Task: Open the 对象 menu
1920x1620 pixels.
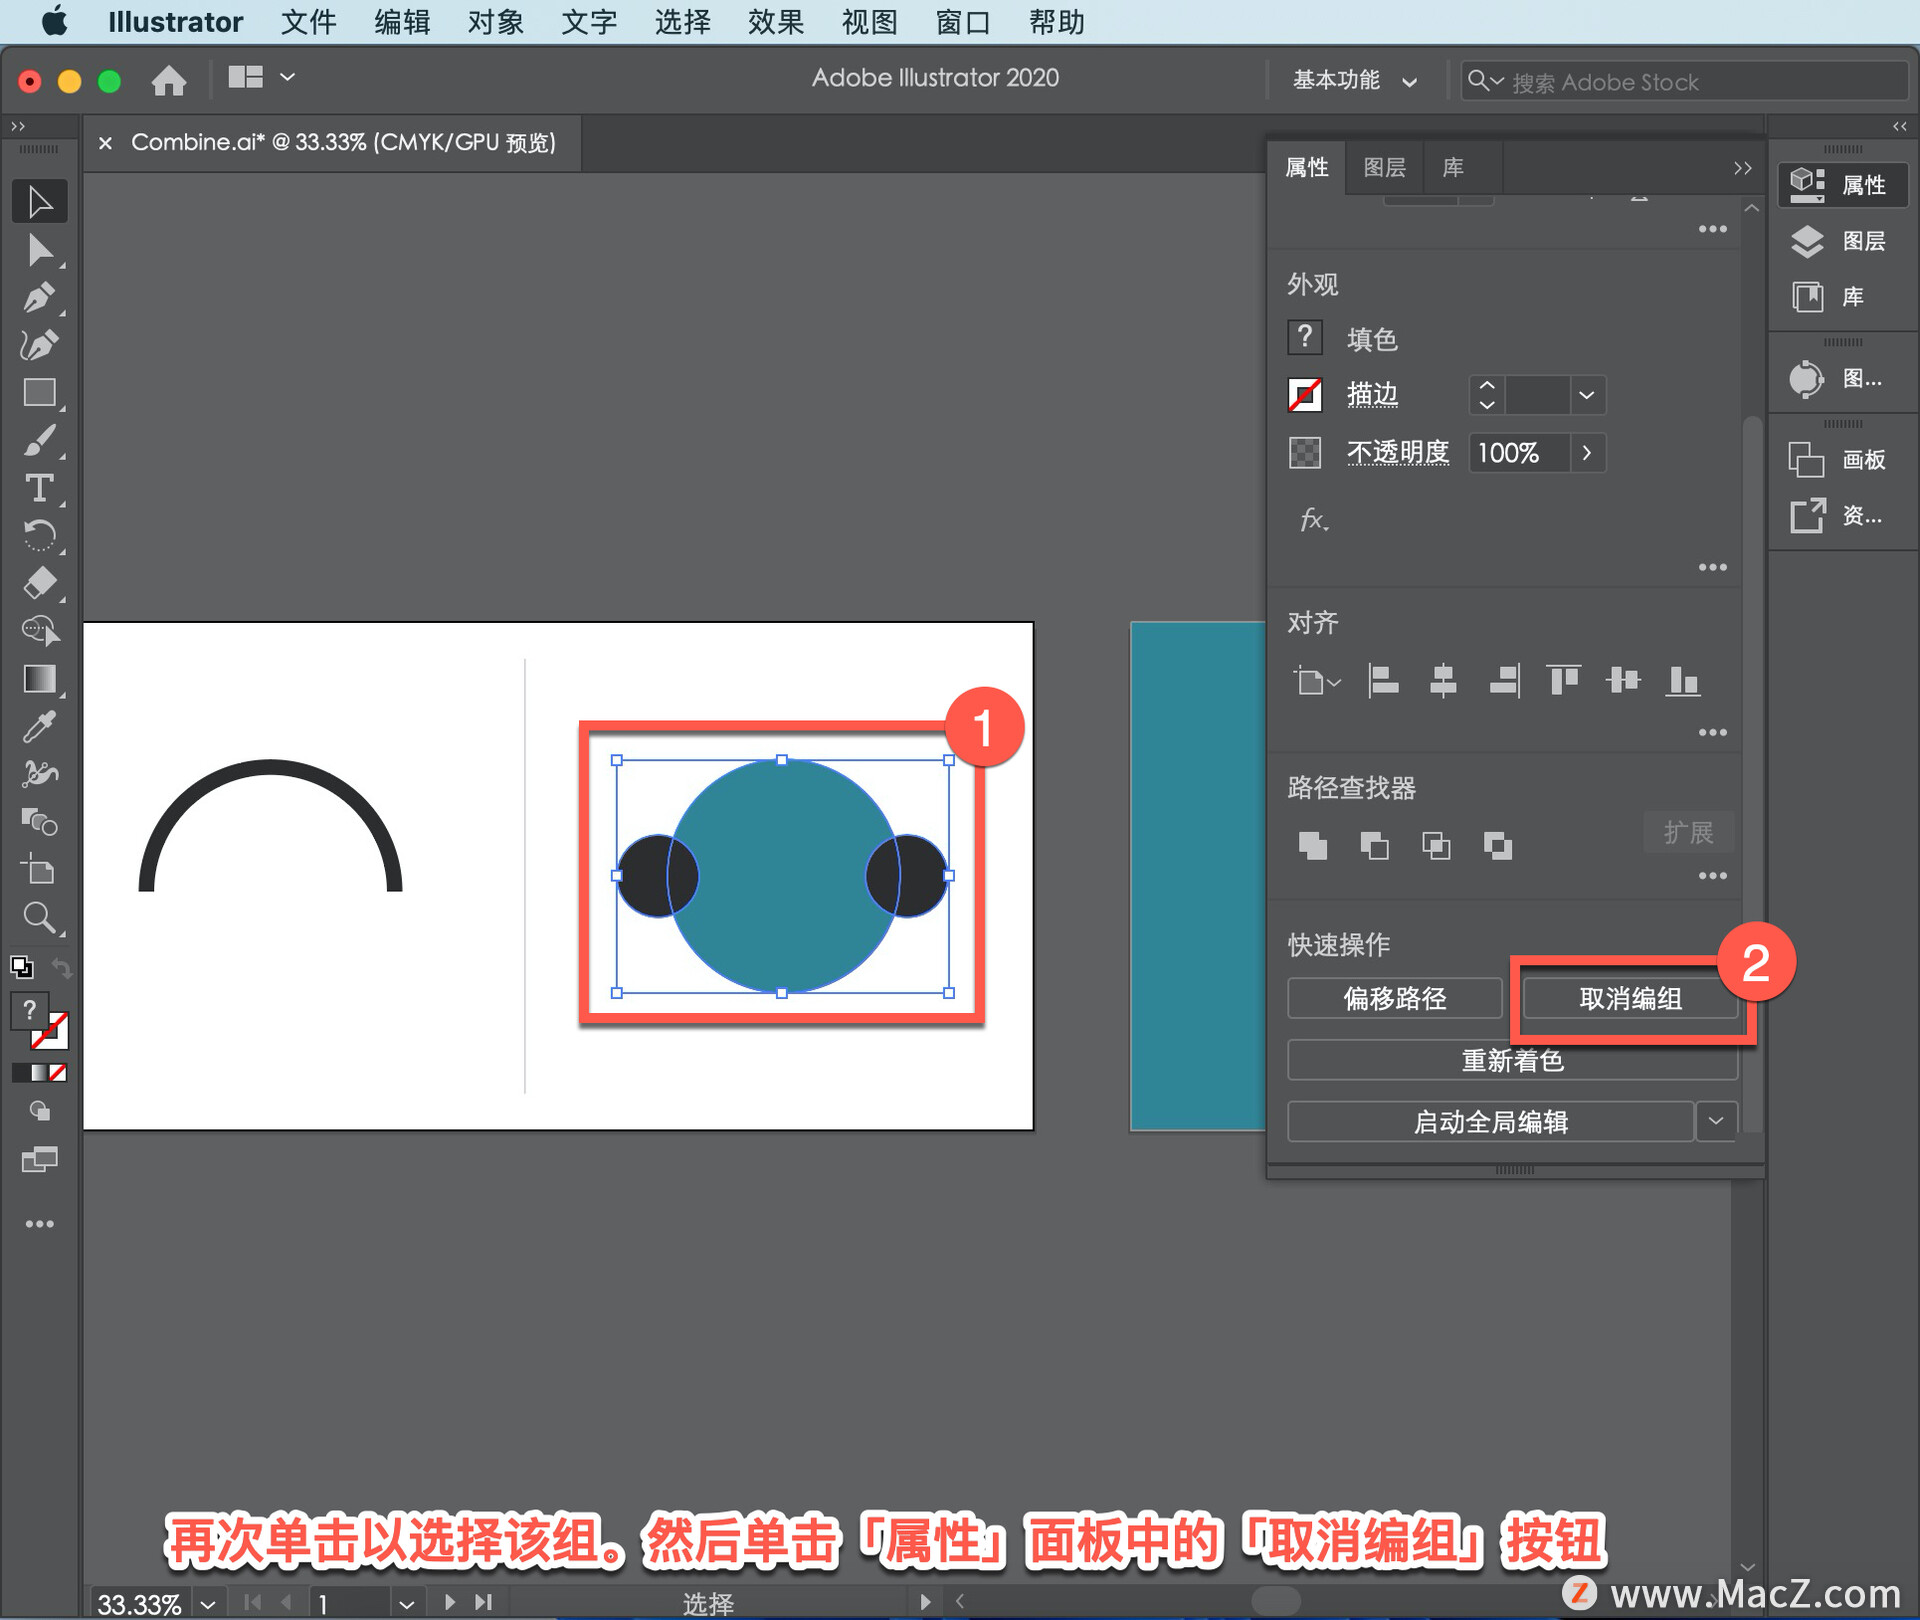Action: tap(495, 22)
